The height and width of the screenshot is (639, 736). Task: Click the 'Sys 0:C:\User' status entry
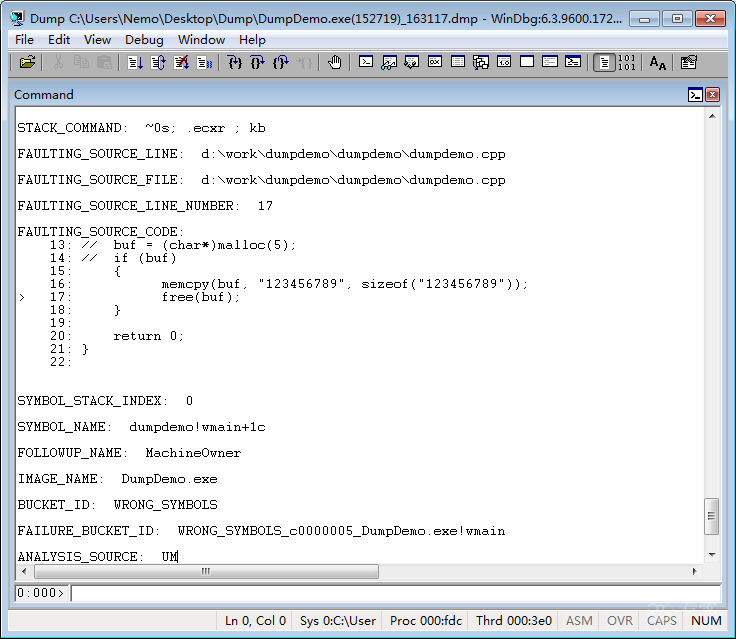tap(337, 621)
